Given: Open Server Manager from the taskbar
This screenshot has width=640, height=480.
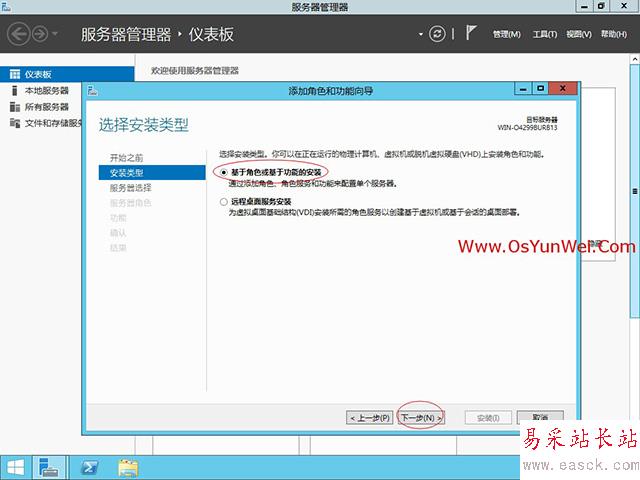Looking at the screenshot, I should tap(49, 468).
